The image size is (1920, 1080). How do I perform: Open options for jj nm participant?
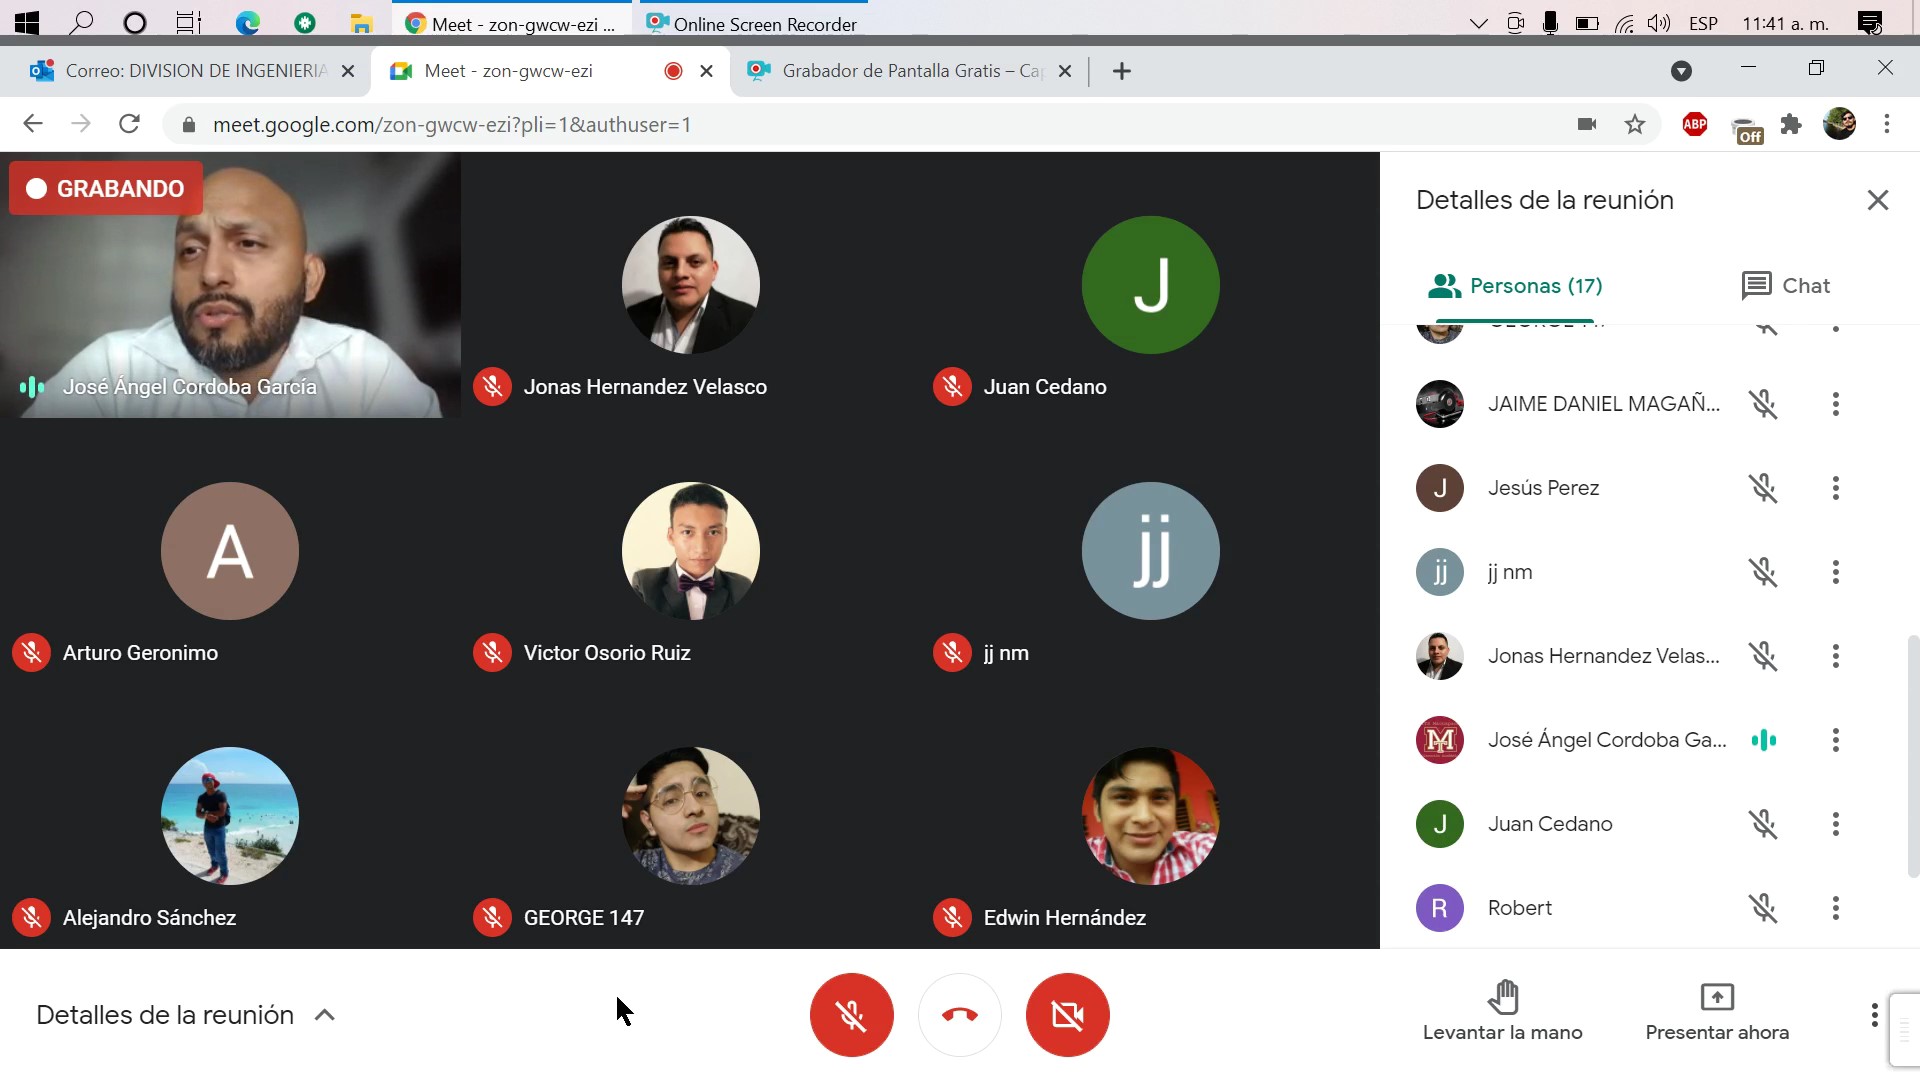pos(1835,572)
